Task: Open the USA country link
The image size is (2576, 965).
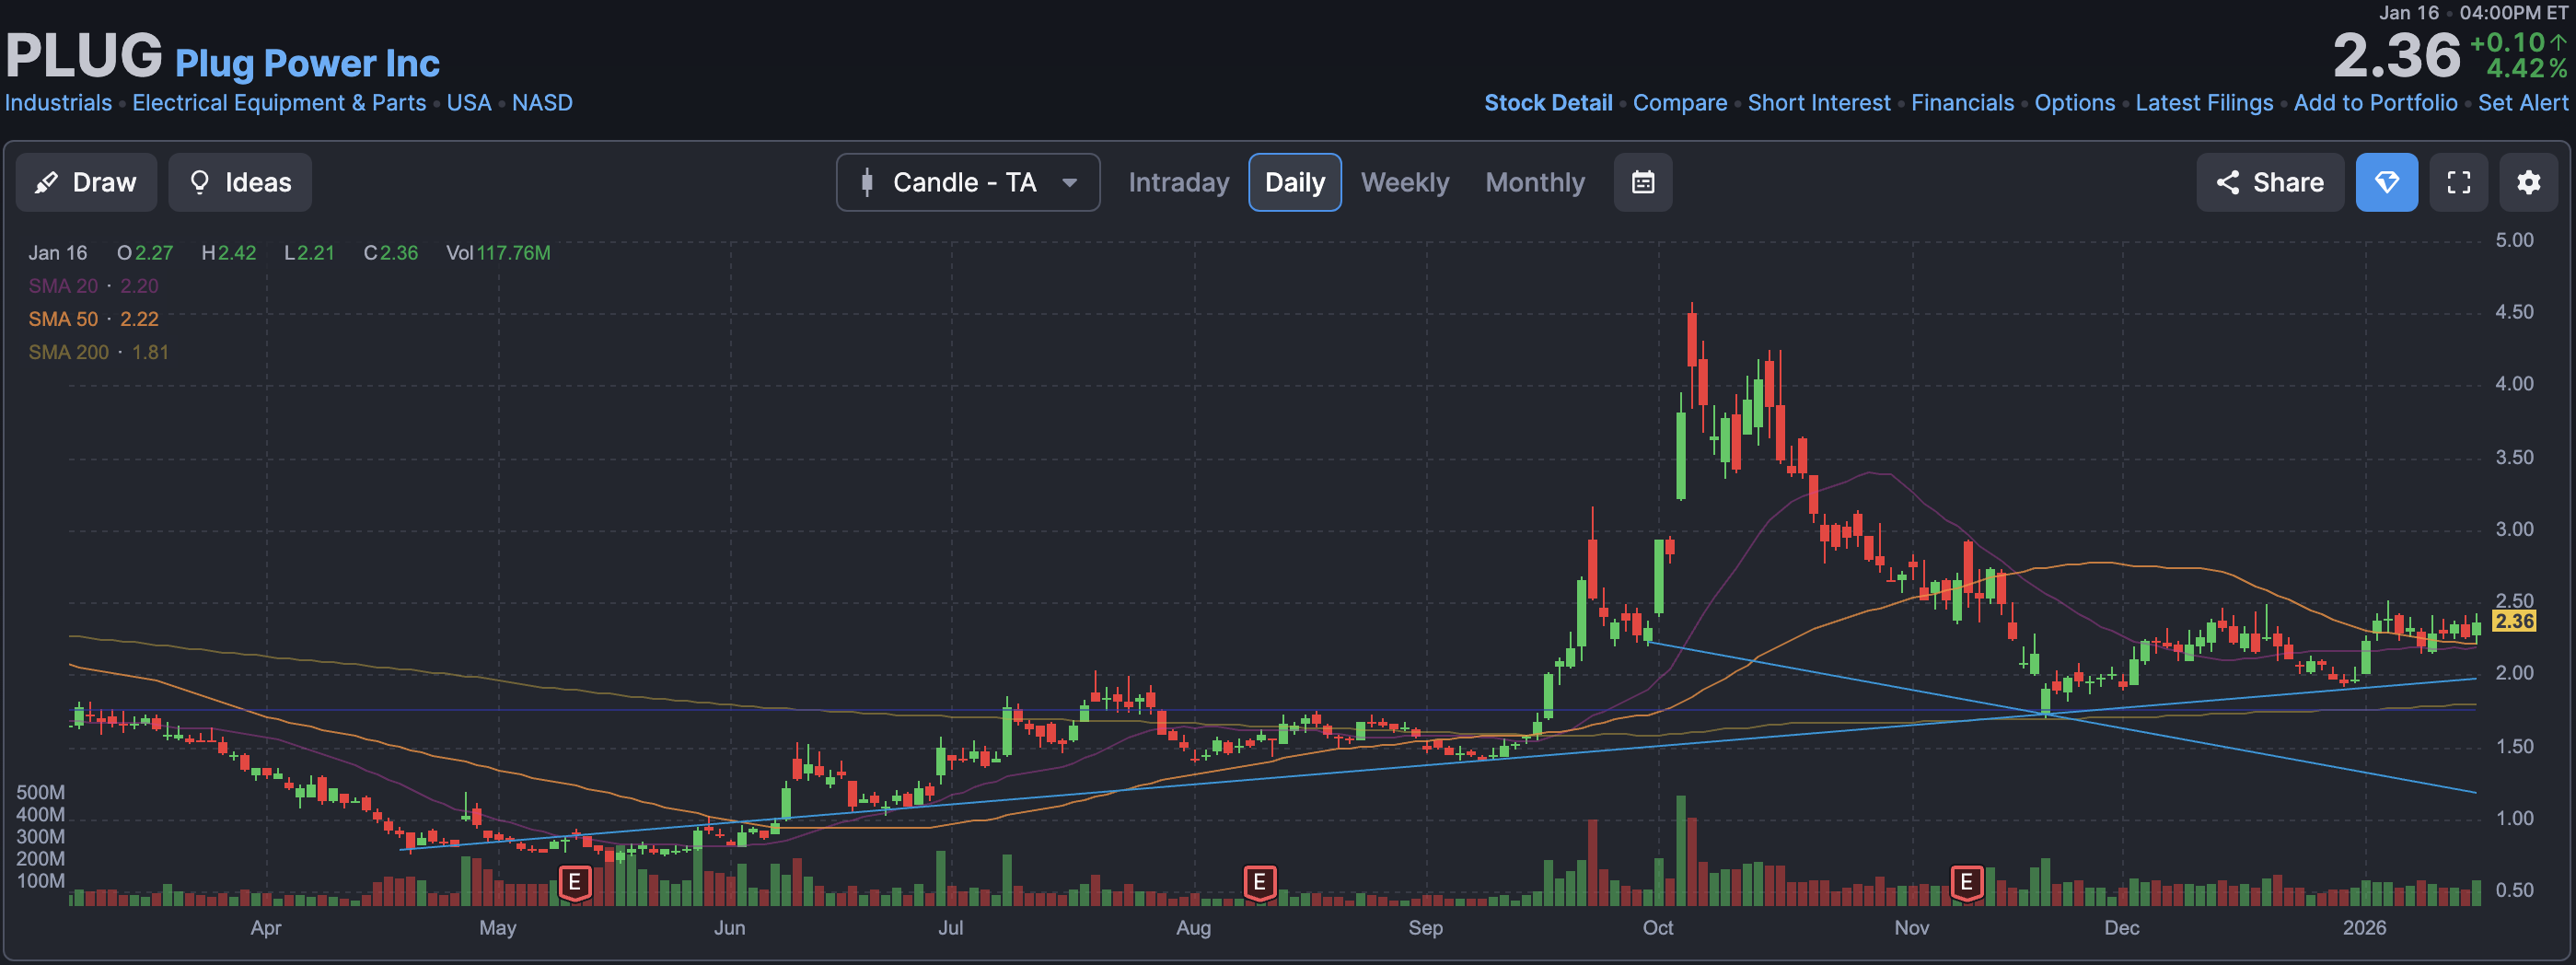Action: pyautogui.click(x=469, y=102)
